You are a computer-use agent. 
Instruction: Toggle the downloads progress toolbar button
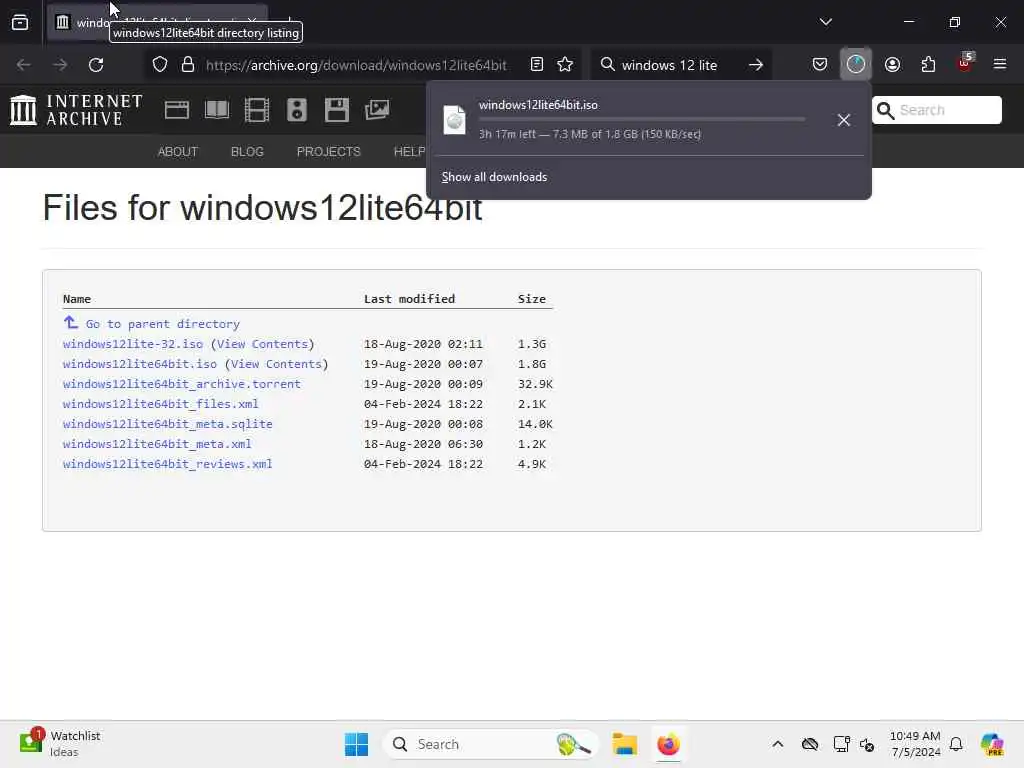856,64
